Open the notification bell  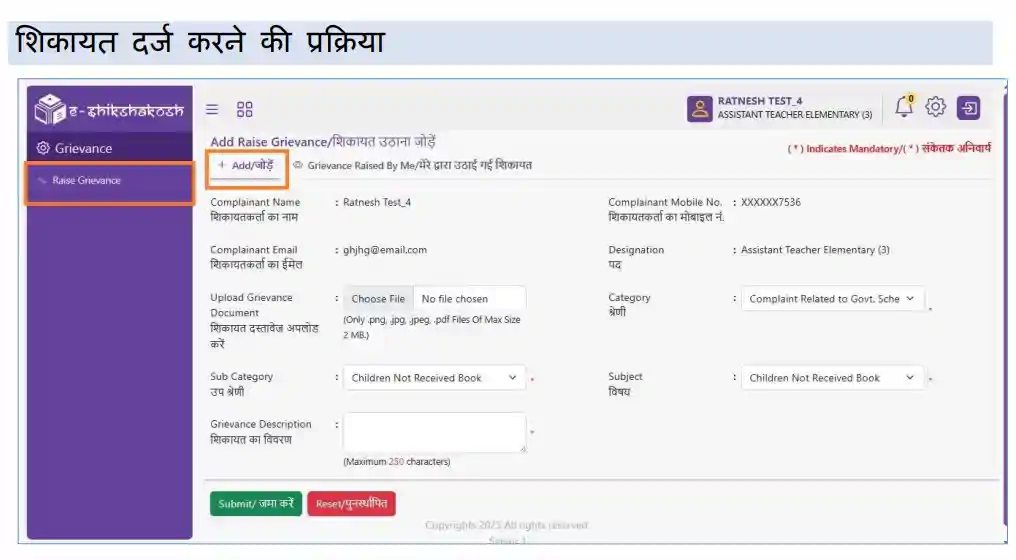click(904, 106)
